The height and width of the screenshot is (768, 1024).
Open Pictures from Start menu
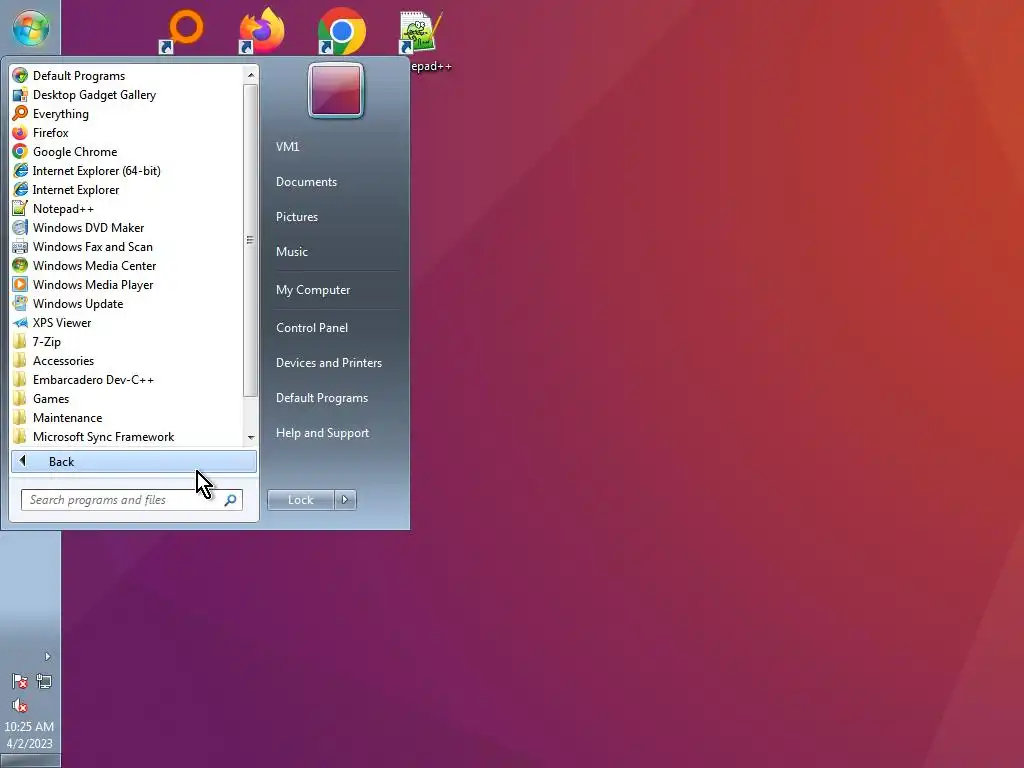[296, 217]
